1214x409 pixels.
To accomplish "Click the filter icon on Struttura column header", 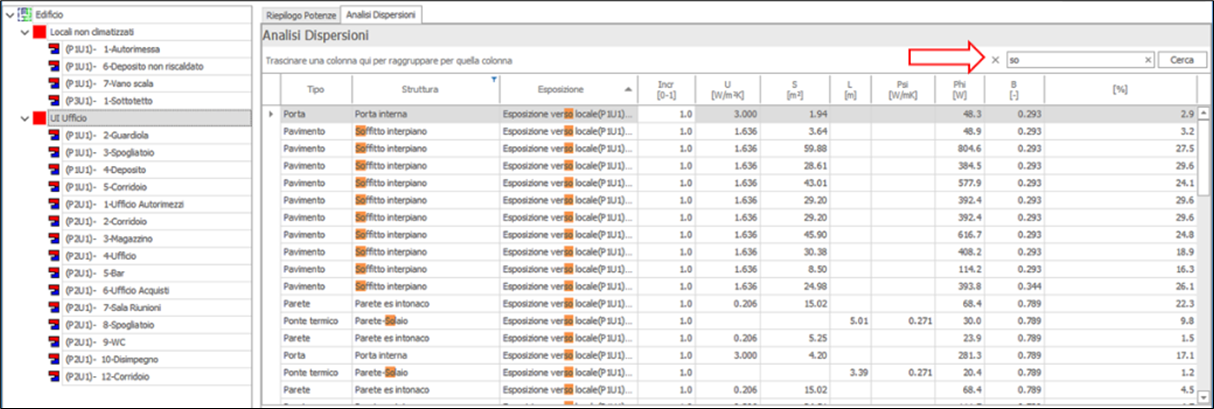I will [493, 82].
